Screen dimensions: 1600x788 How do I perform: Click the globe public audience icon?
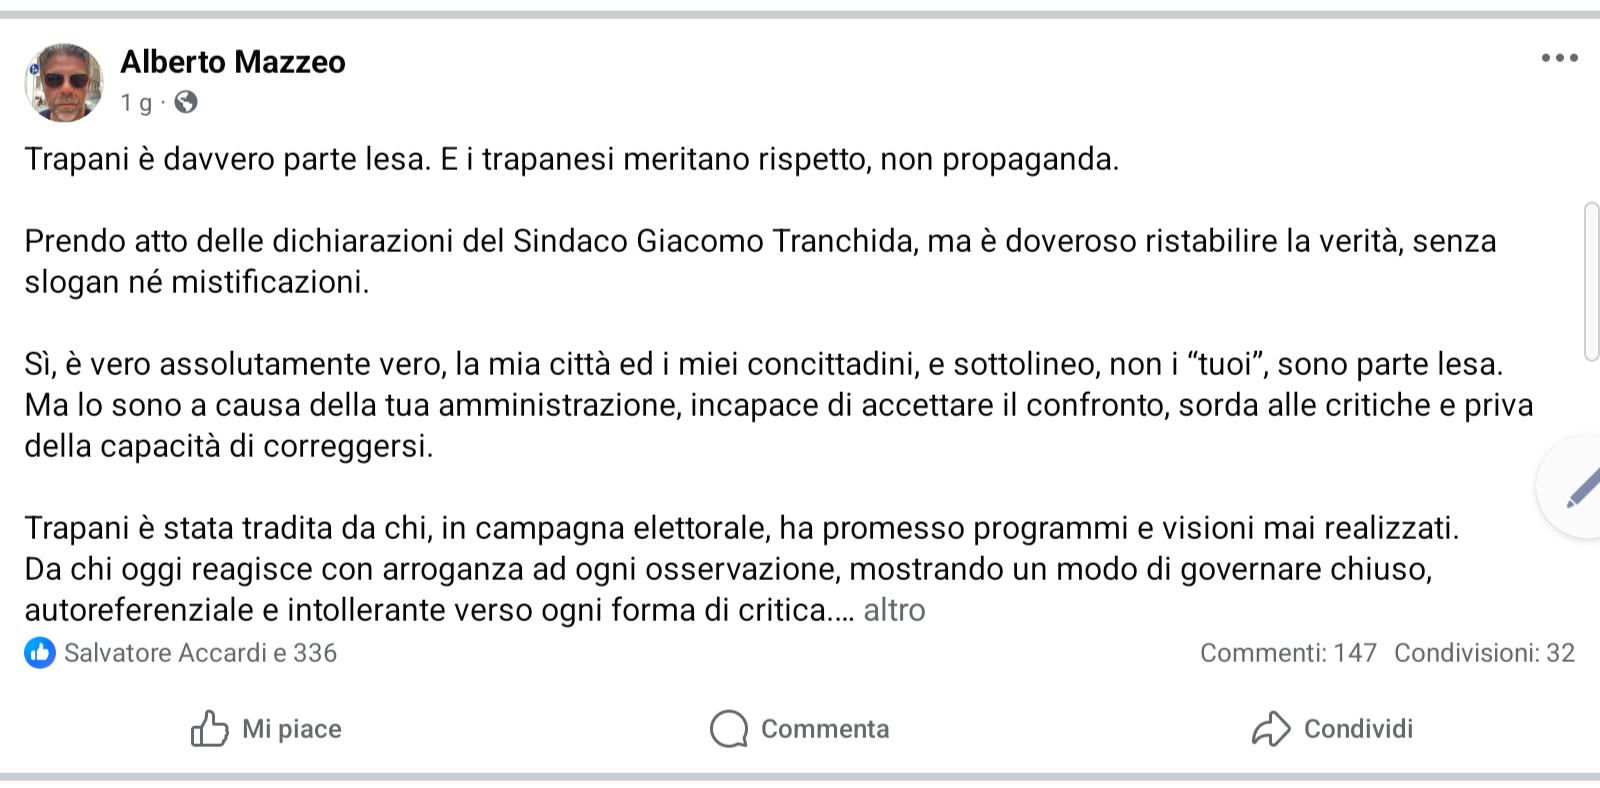(x=186, y=102)
